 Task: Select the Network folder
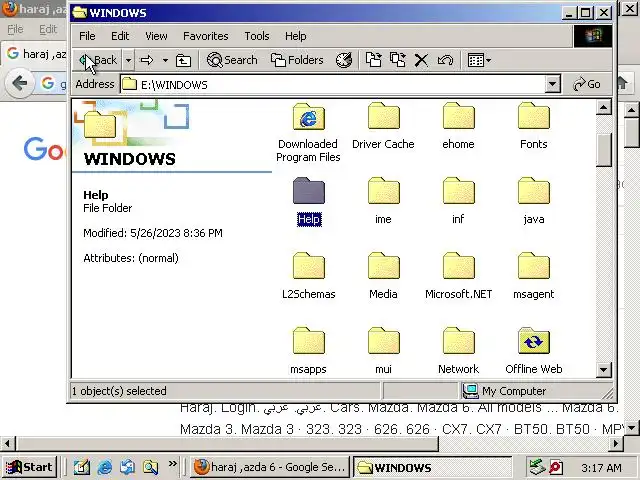point(458,351)
